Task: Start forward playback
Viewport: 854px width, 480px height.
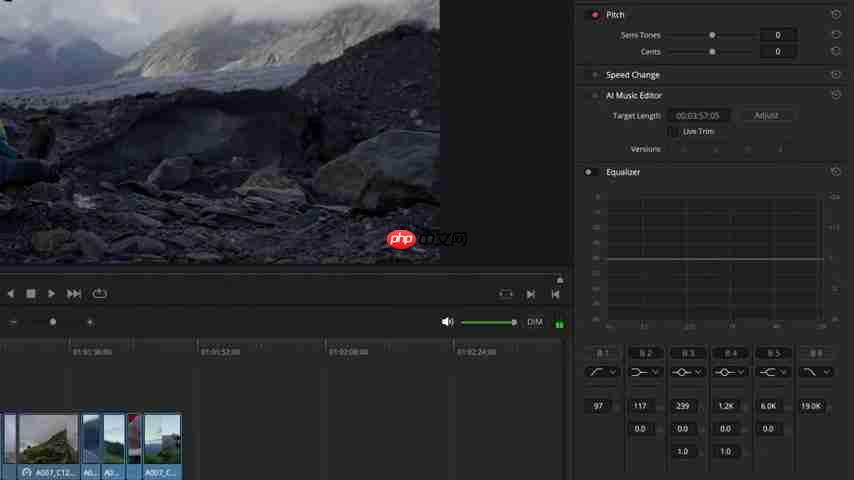Action: pyautogui.click(x=51, y=294)
